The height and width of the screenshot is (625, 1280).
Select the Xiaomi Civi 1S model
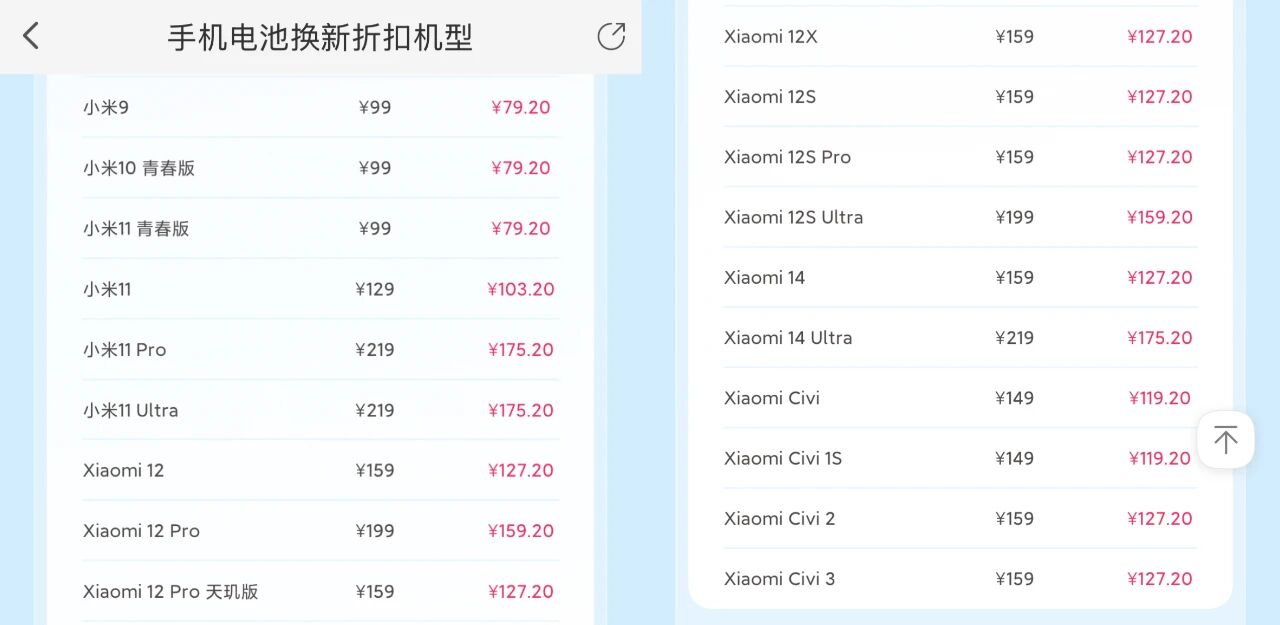point(783,458)
